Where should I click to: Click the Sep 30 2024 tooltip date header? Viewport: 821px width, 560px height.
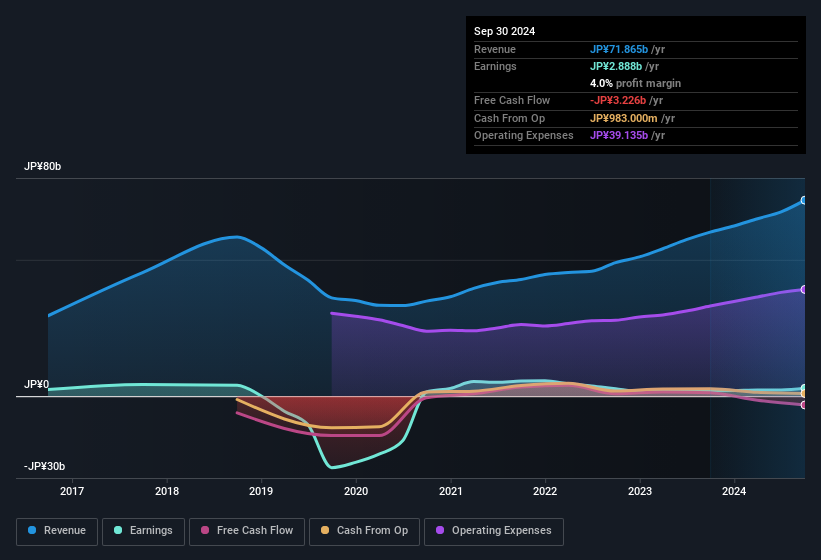[505, 31]
